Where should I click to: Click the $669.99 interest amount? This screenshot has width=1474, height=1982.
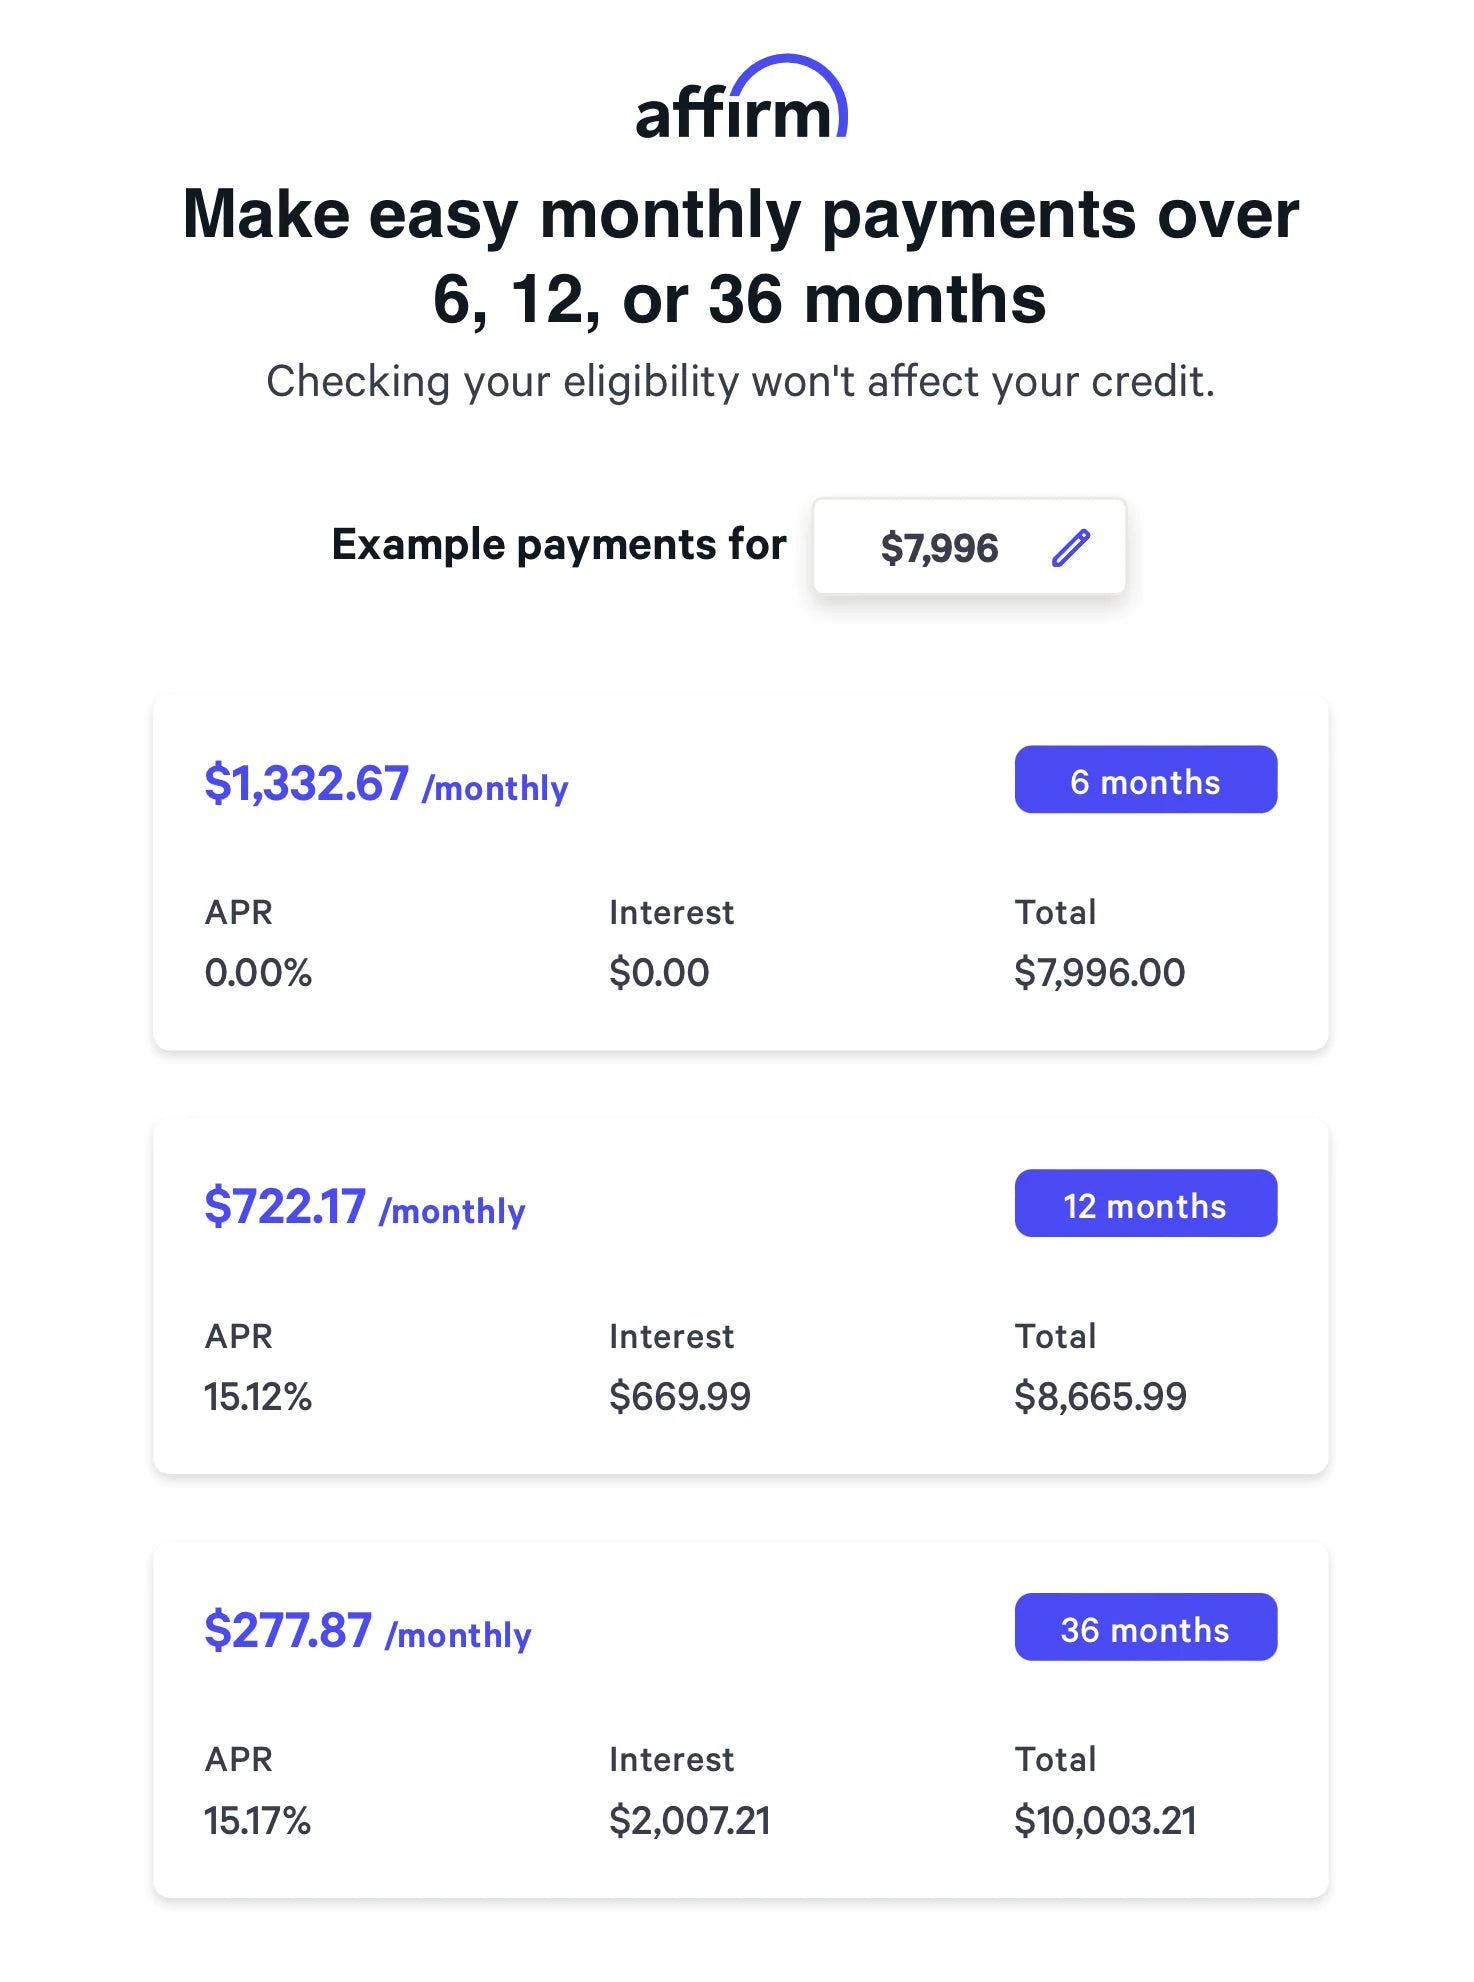pyautogui.click(x=680, y=1396)
